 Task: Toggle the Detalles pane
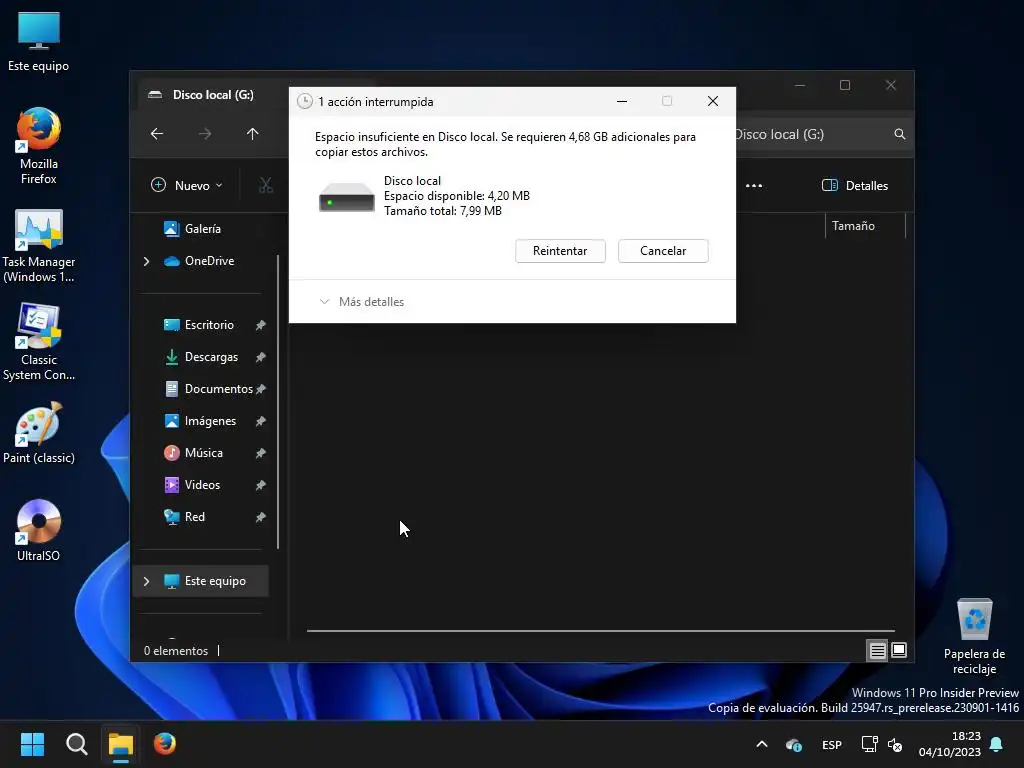click(855, 185)
